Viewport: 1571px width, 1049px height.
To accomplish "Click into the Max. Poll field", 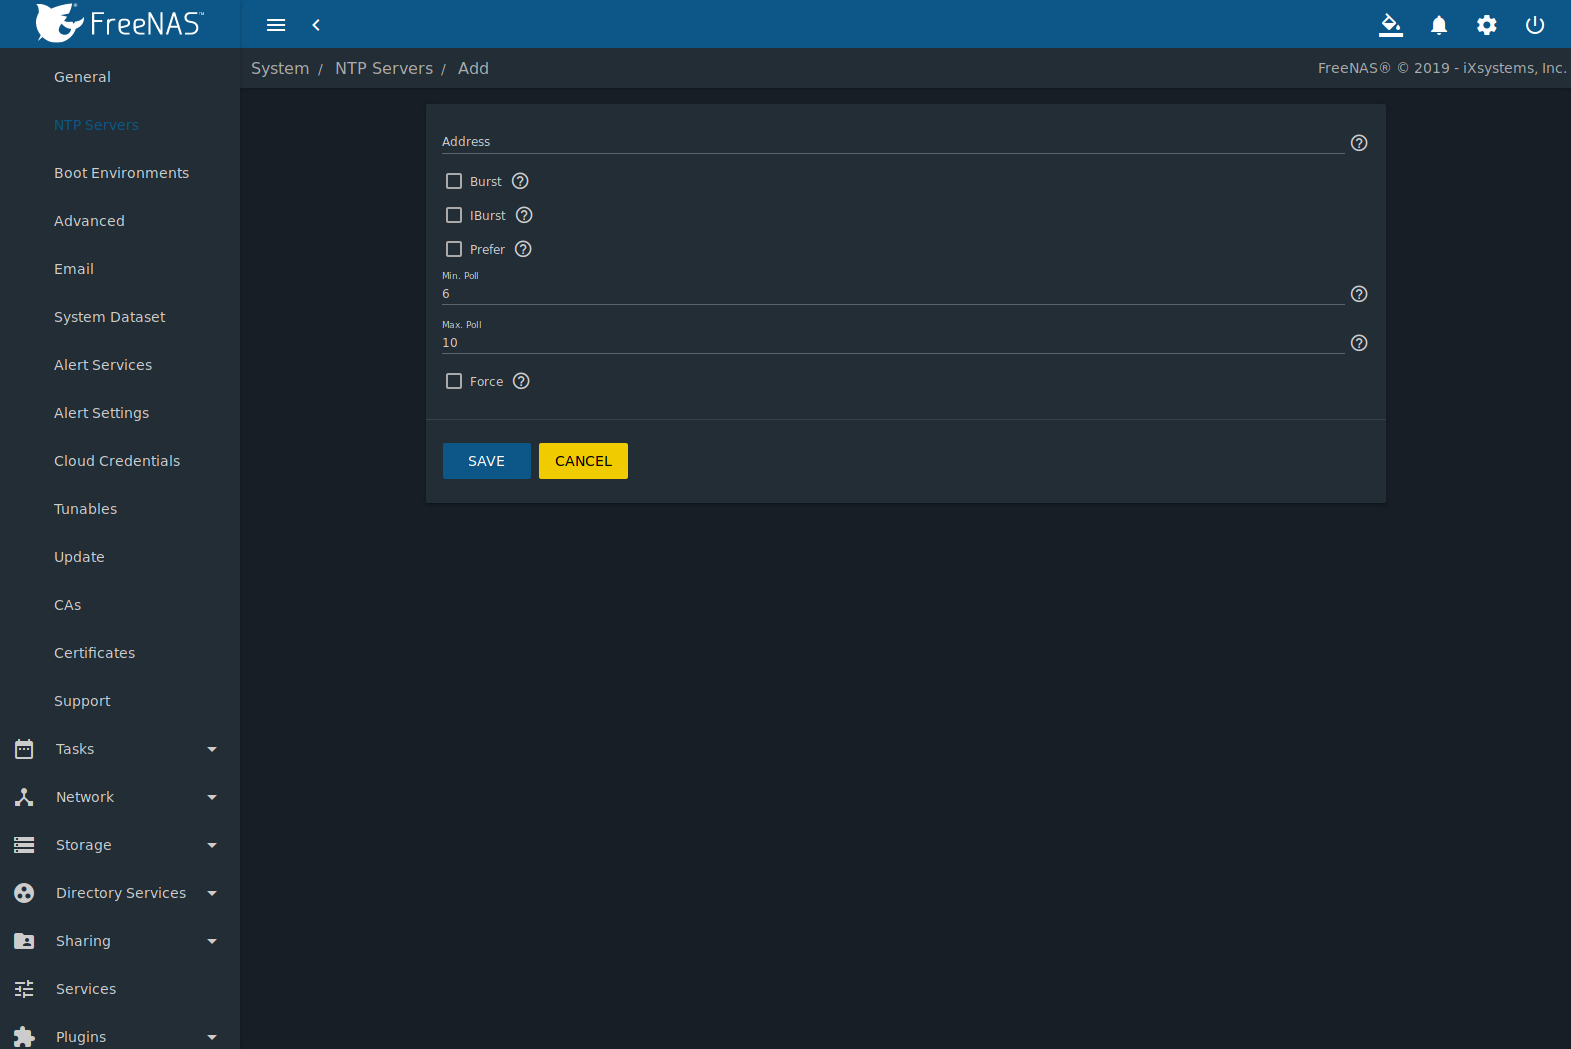I will (893, 343).
